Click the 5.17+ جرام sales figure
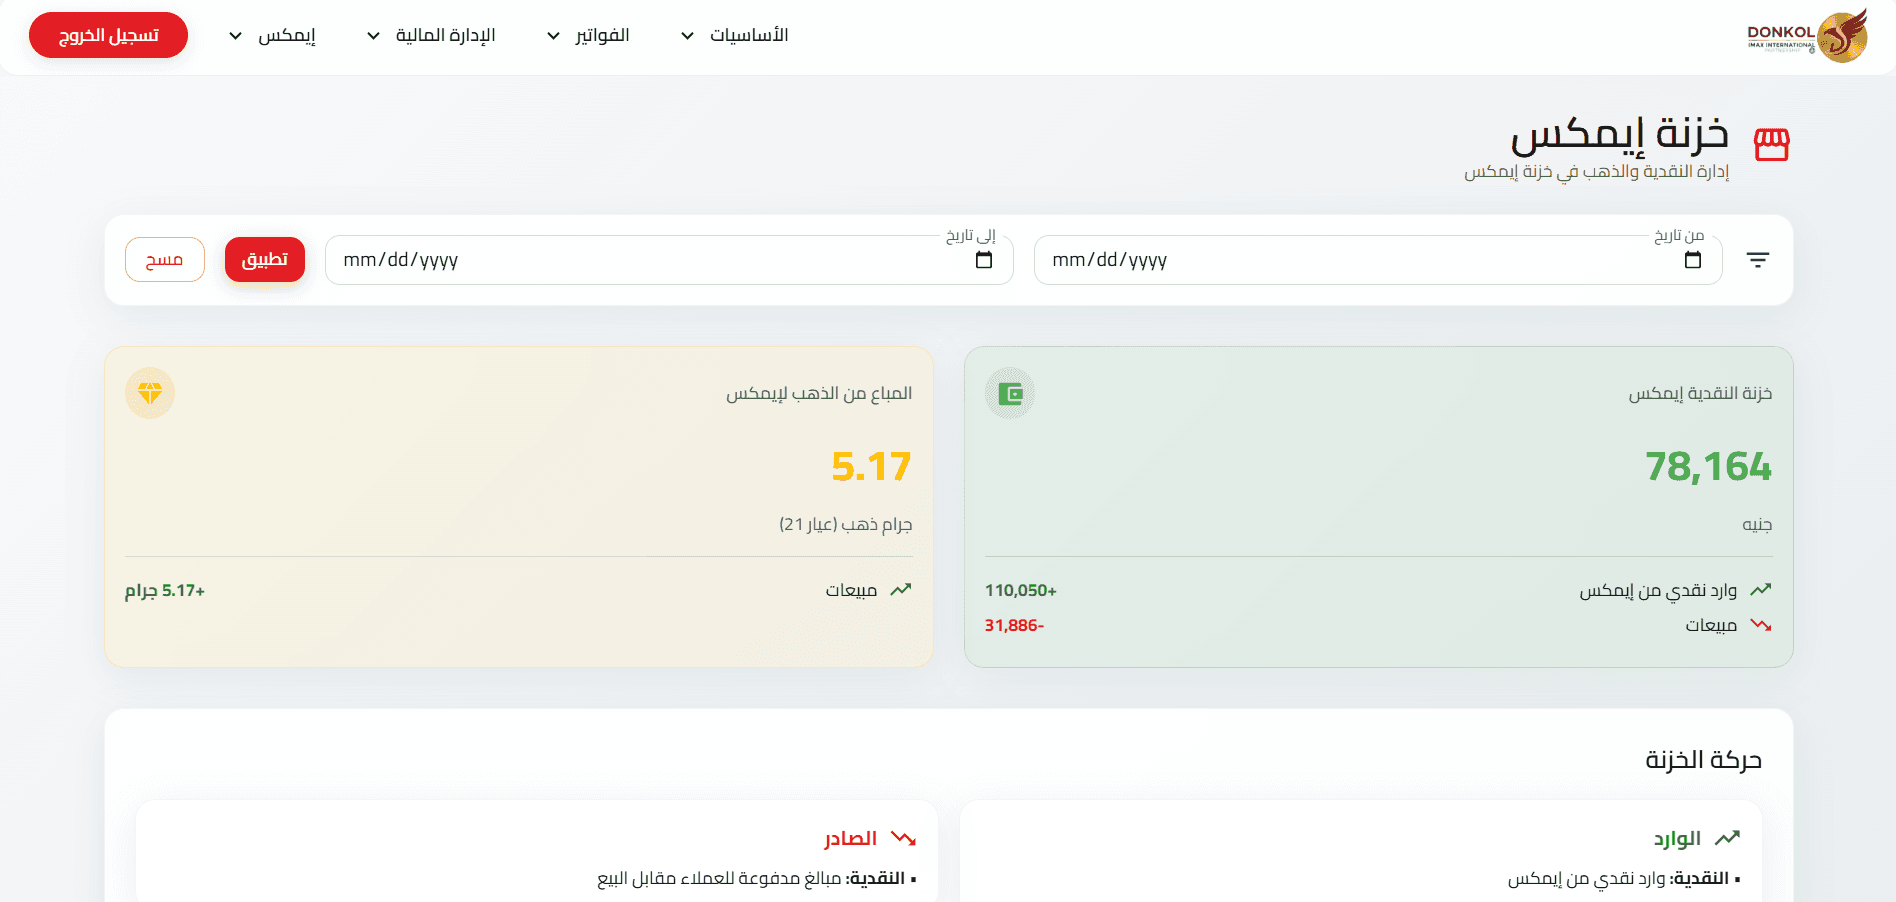This screenshot has width=1896, height=902. [165, 590]
